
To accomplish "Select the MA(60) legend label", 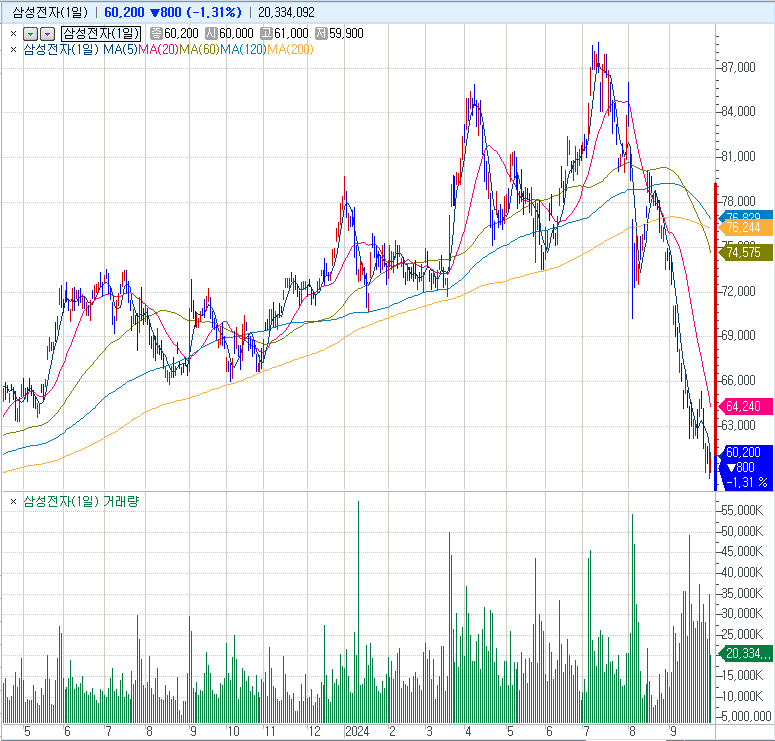I will click(199, 49).
